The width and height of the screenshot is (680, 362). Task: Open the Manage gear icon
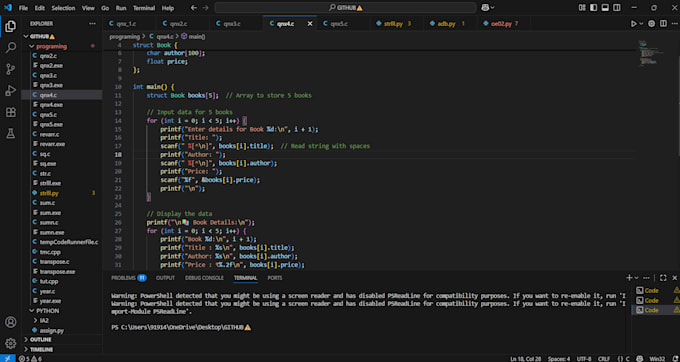(10, 343)
